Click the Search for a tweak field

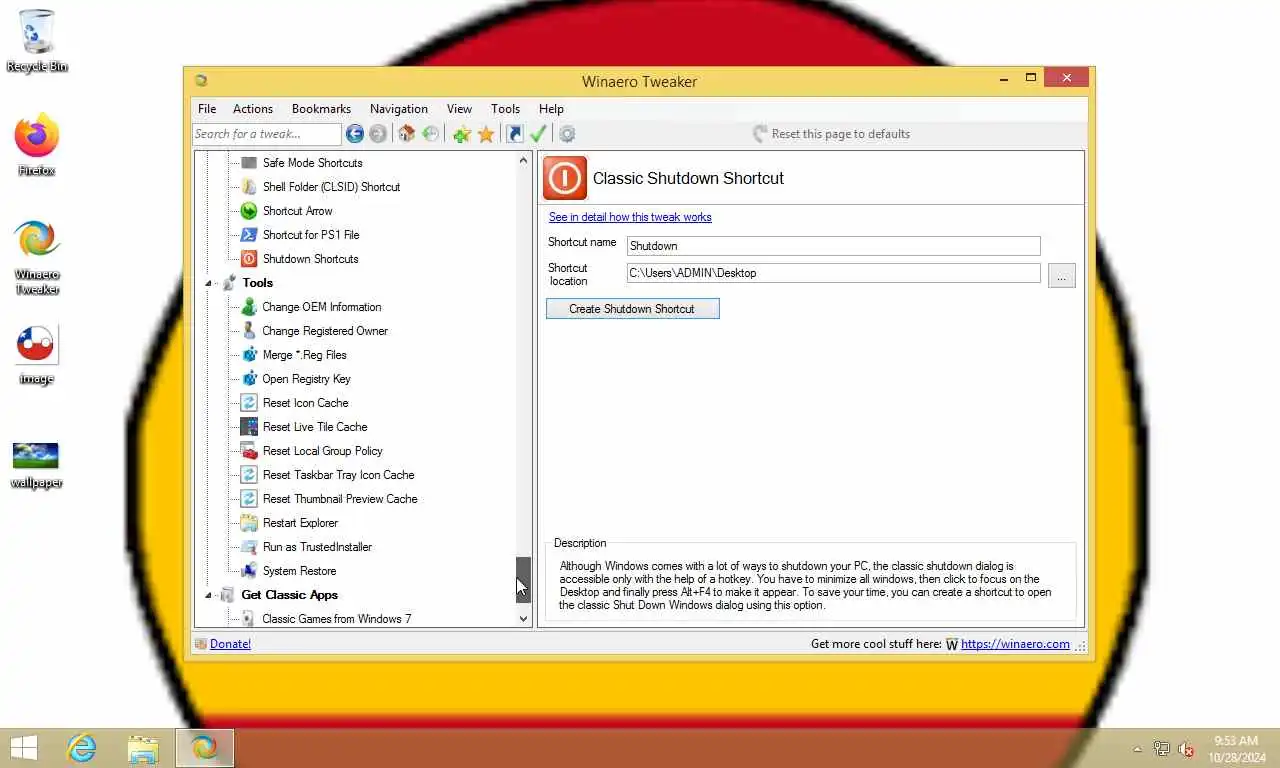click(x=267, y=134)
